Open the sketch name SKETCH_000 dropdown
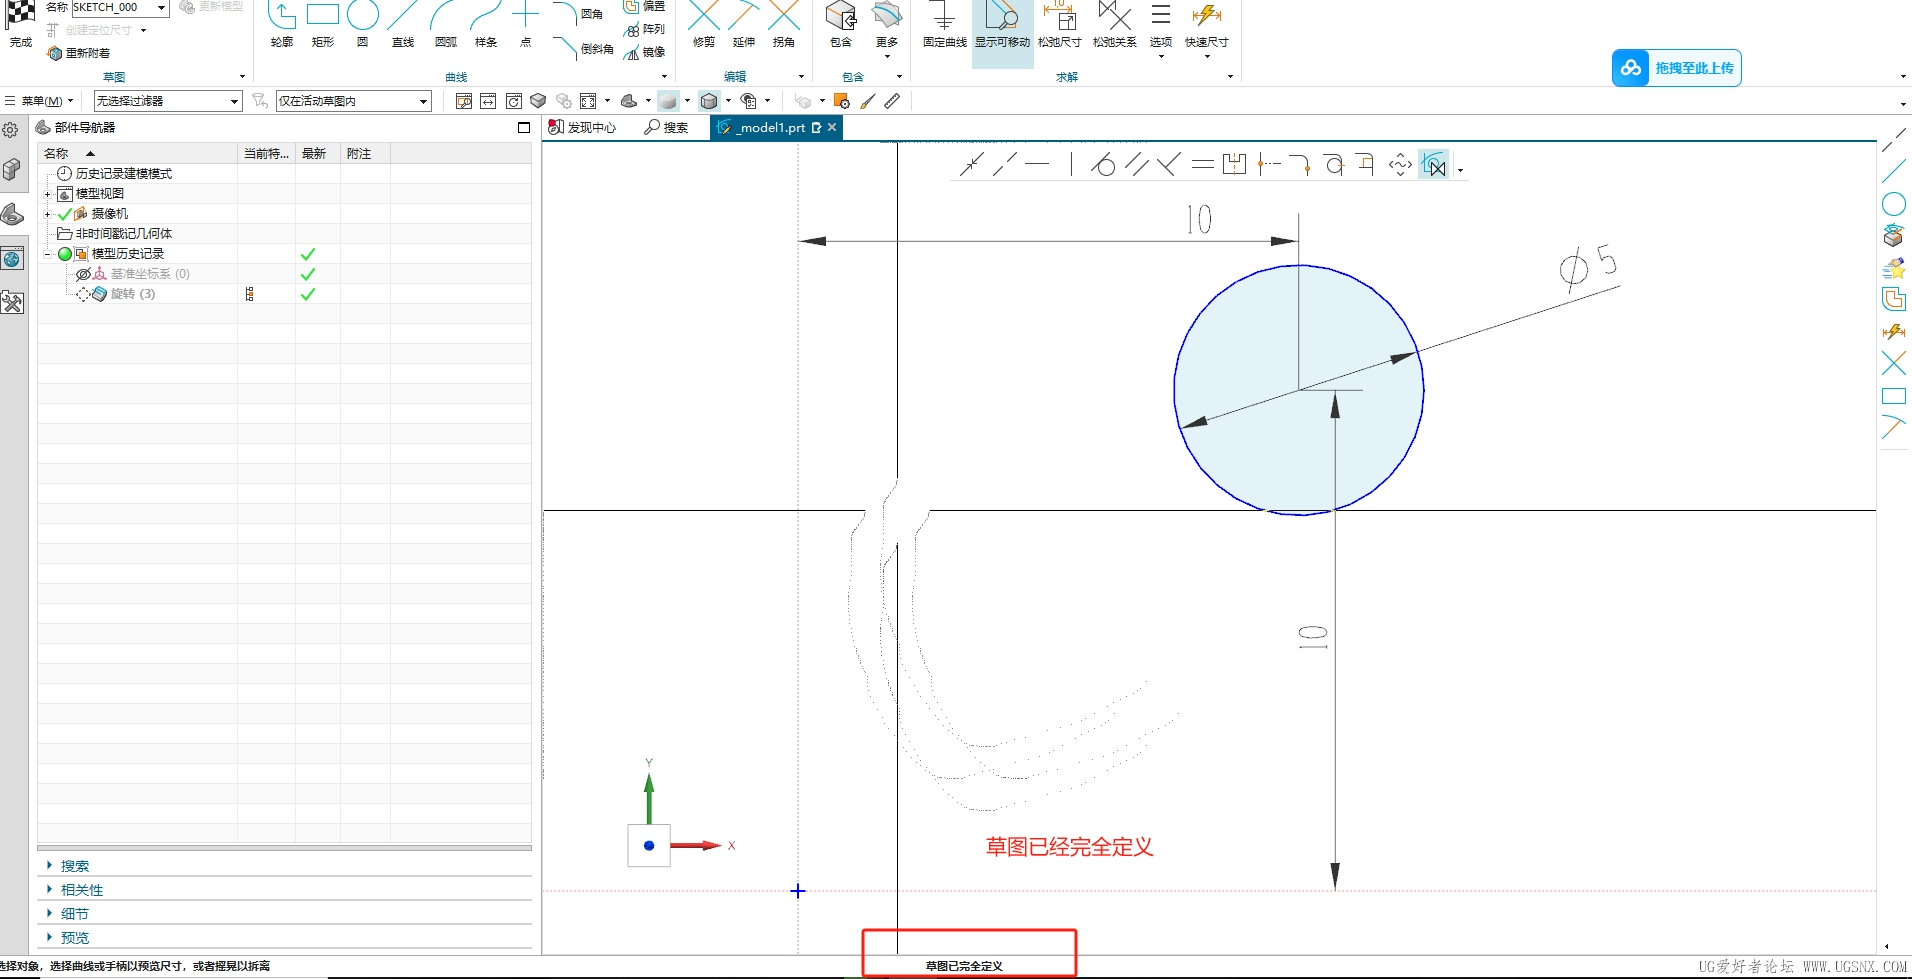 coord(161,8)
